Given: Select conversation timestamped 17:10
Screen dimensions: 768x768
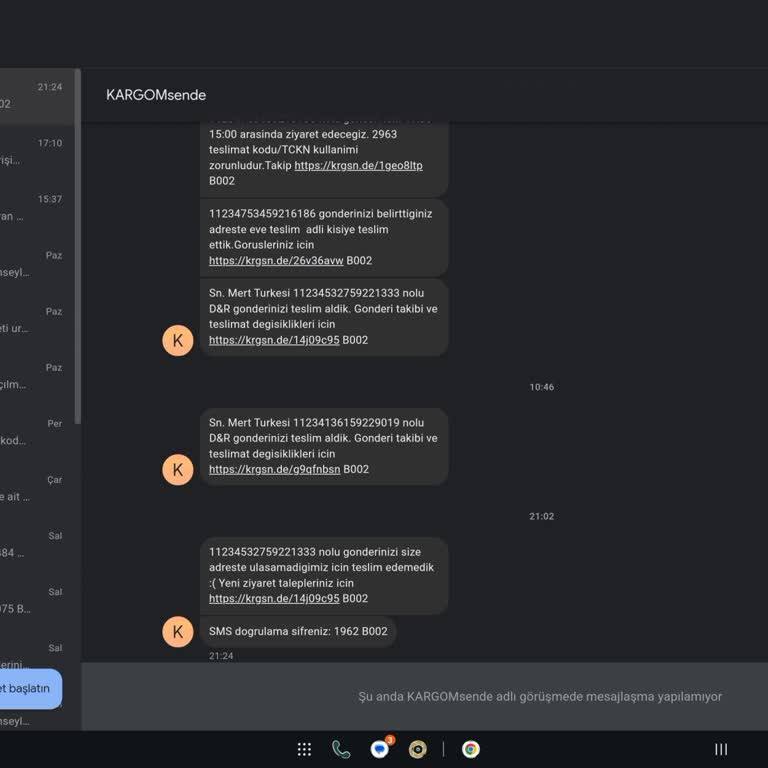Looking at the screenshot, I should coord(37,153).
